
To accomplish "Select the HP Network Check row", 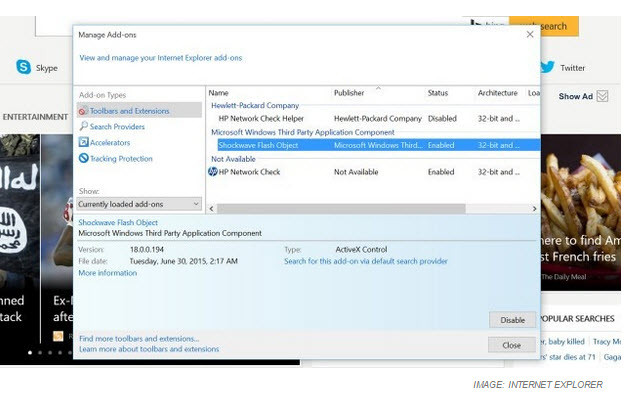I will [374, 172].
